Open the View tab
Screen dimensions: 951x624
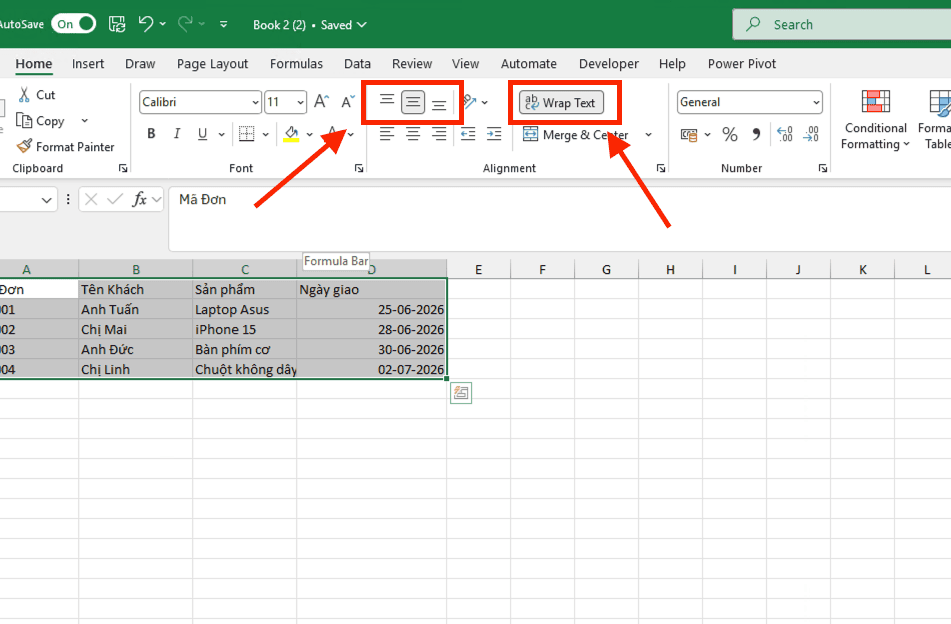tap(465, 64)
